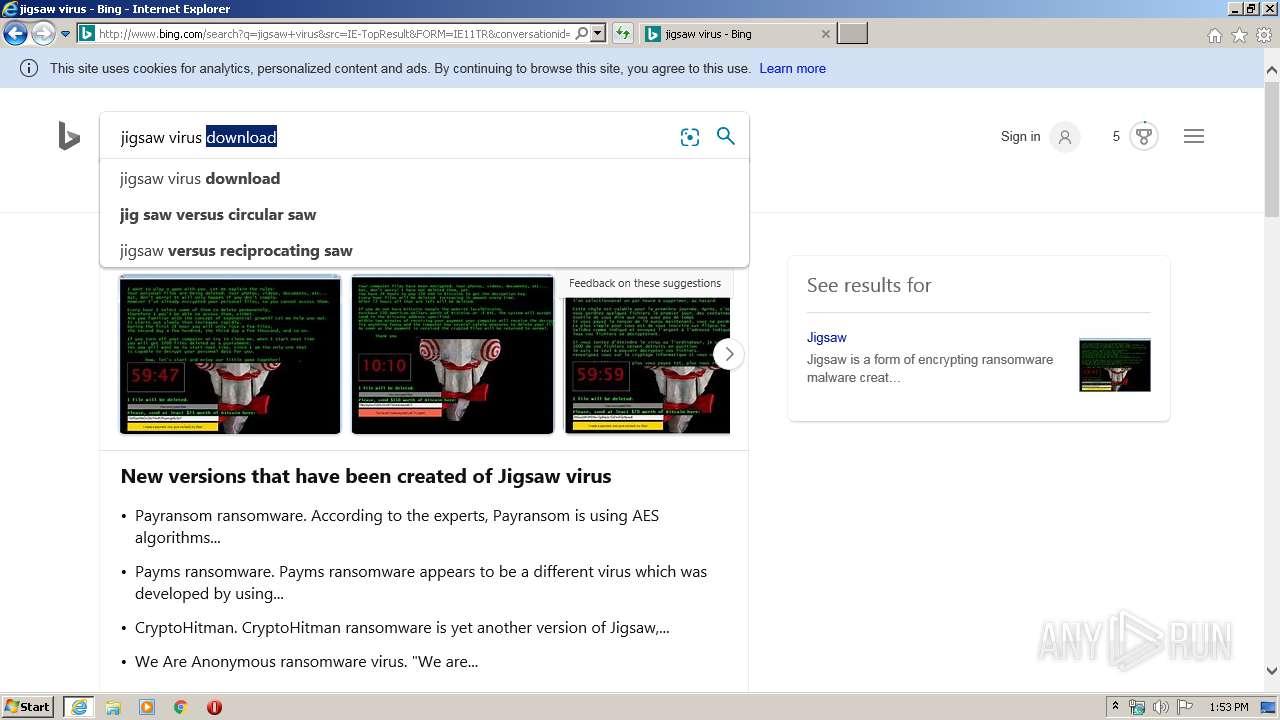This screenshot has width=1280, height=720.
Task: Click 'Sign in' on Bing
Action: pyautogui.click(x=1020, y=136)
